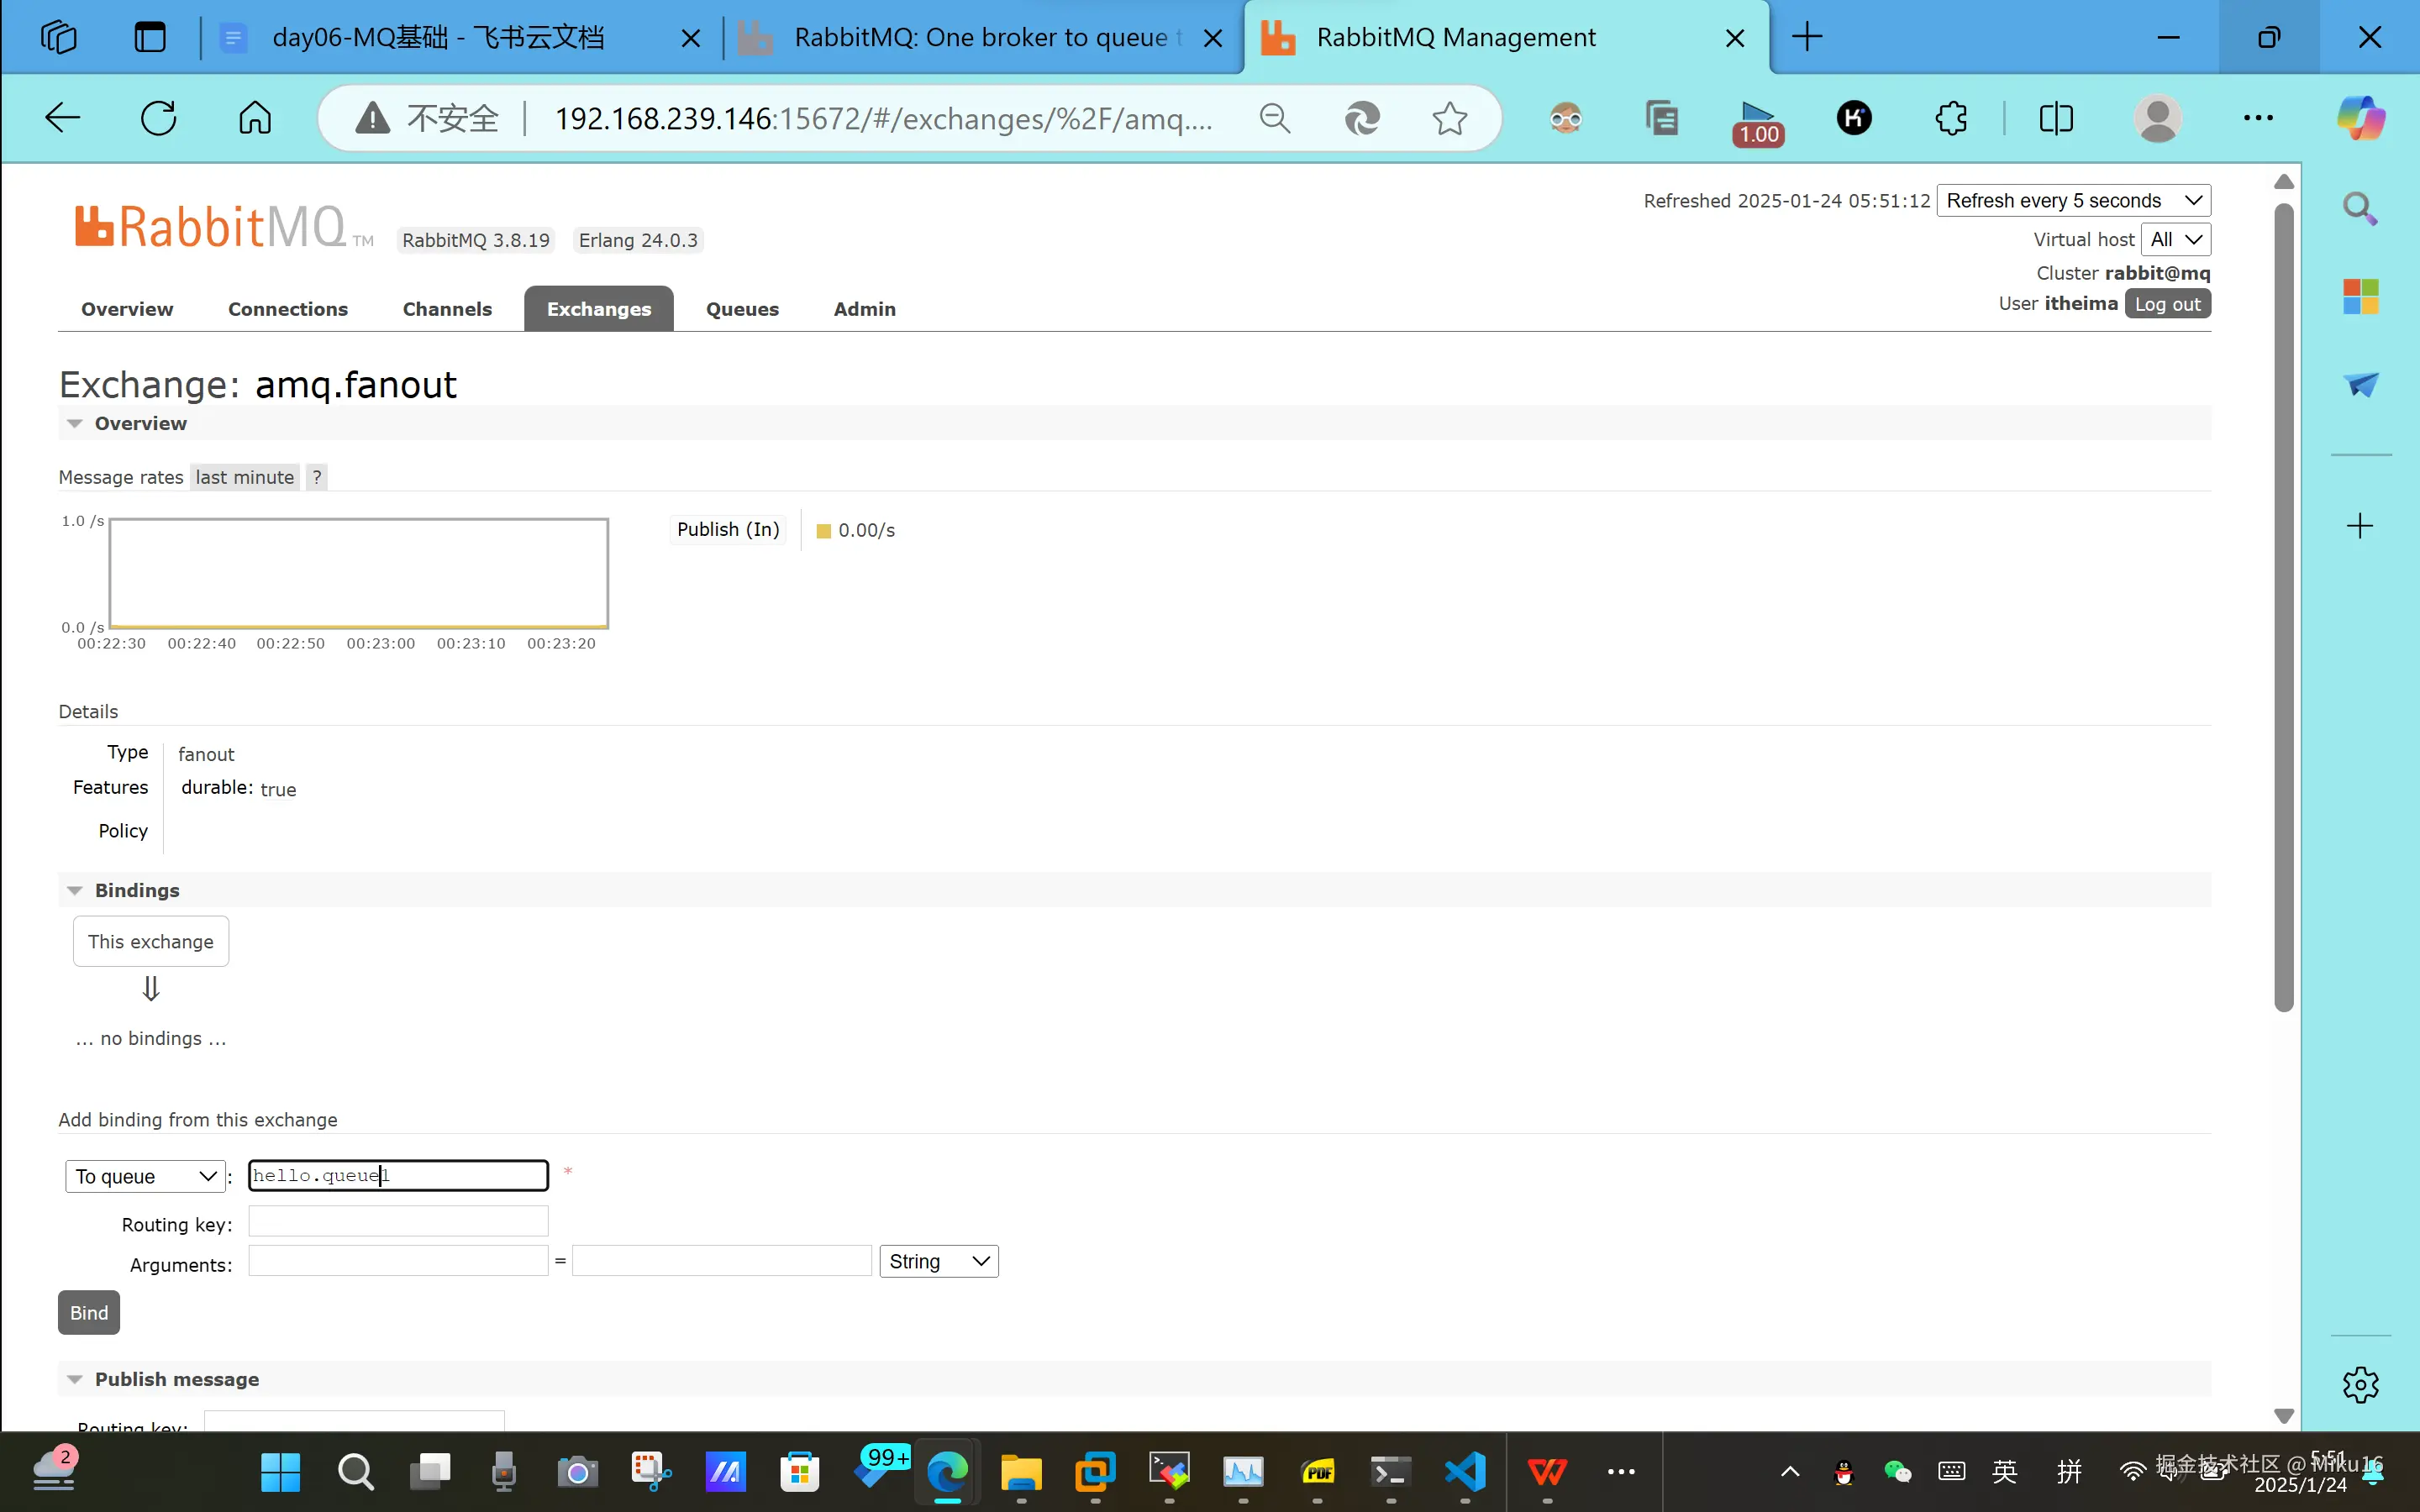
Task: Open Copilot sidebar icon
Action: [x=2360, y=118]
